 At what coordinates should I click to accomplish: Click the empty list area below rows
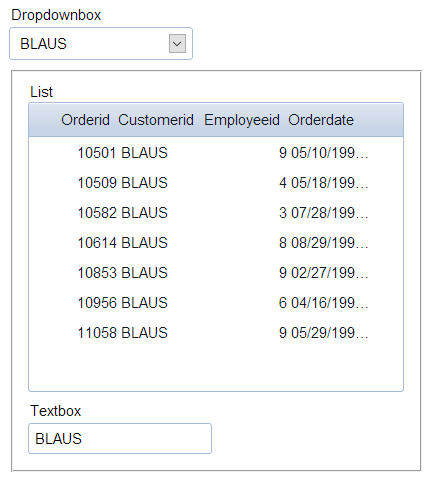click(x=216, y=369)
